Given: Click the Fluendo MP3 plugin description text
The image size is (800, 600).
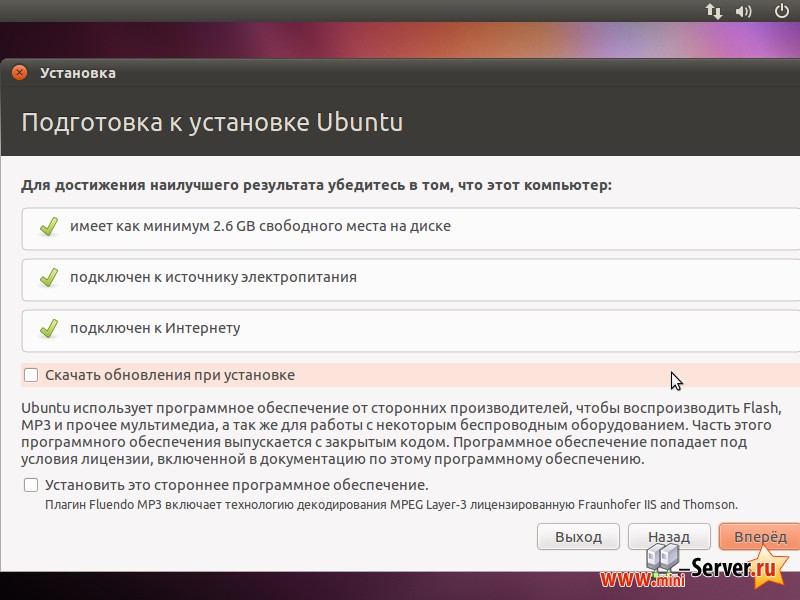Looking at the screenshot, I should (x=370, y=504).
